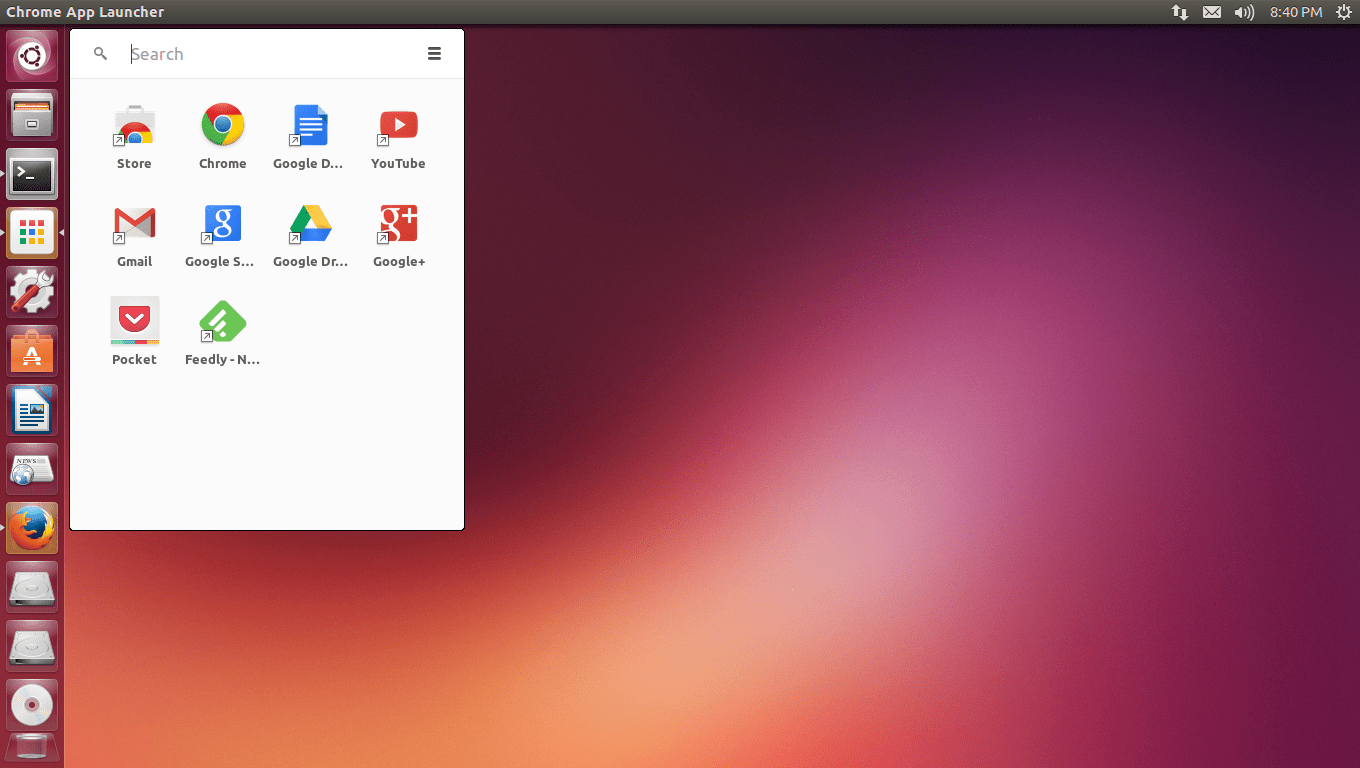Screen dimensions: 1360x768
Task: Open the optical disc dock icon
Action: pos(32,705)
